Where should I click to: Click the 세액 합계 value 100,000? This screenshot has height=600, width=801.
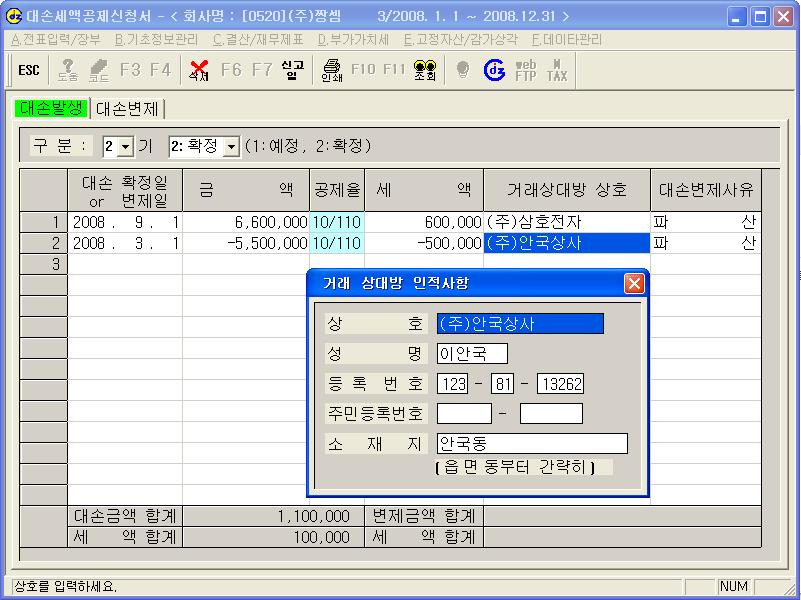point(273,537)
